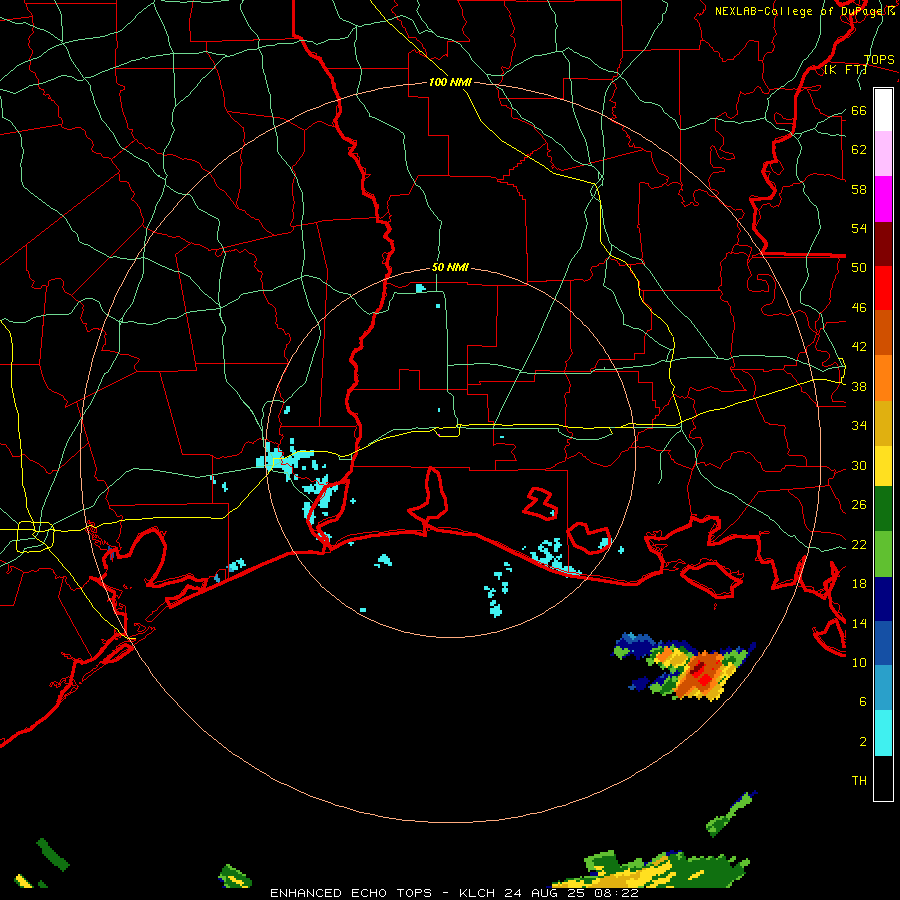This screenshot has width=900, height=900.
Task: Select the navy legend swatch
Action: (x=883, y=599)
